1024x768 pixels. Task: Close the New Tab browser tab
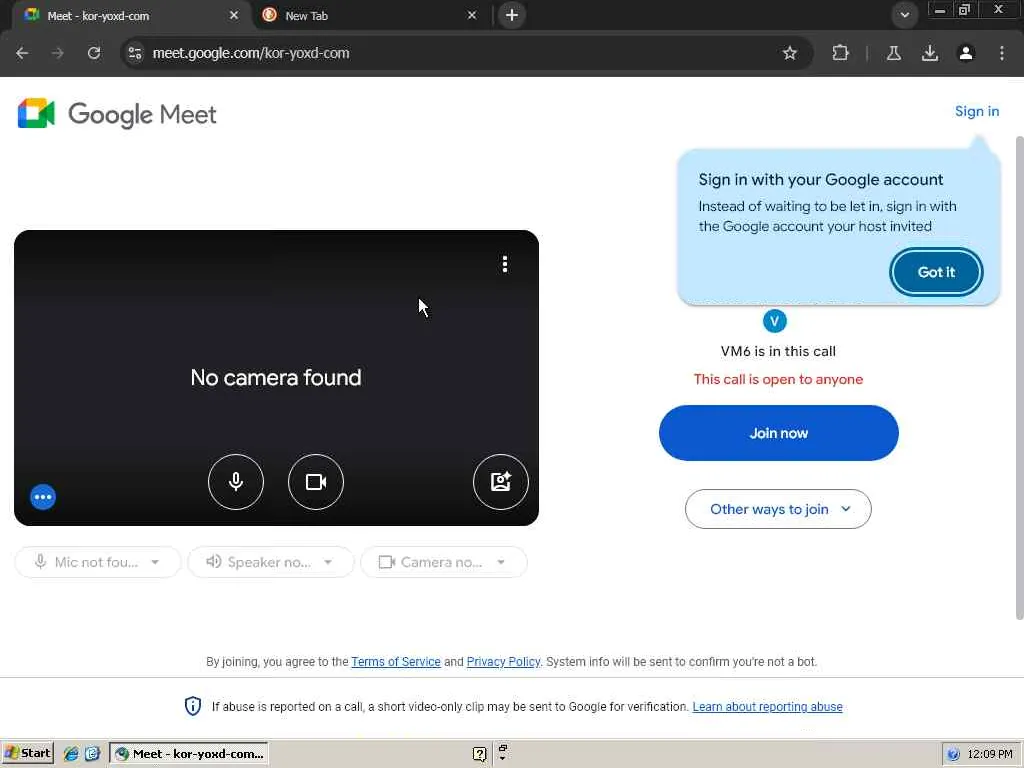pyautogui.click(x=472, y=15)
